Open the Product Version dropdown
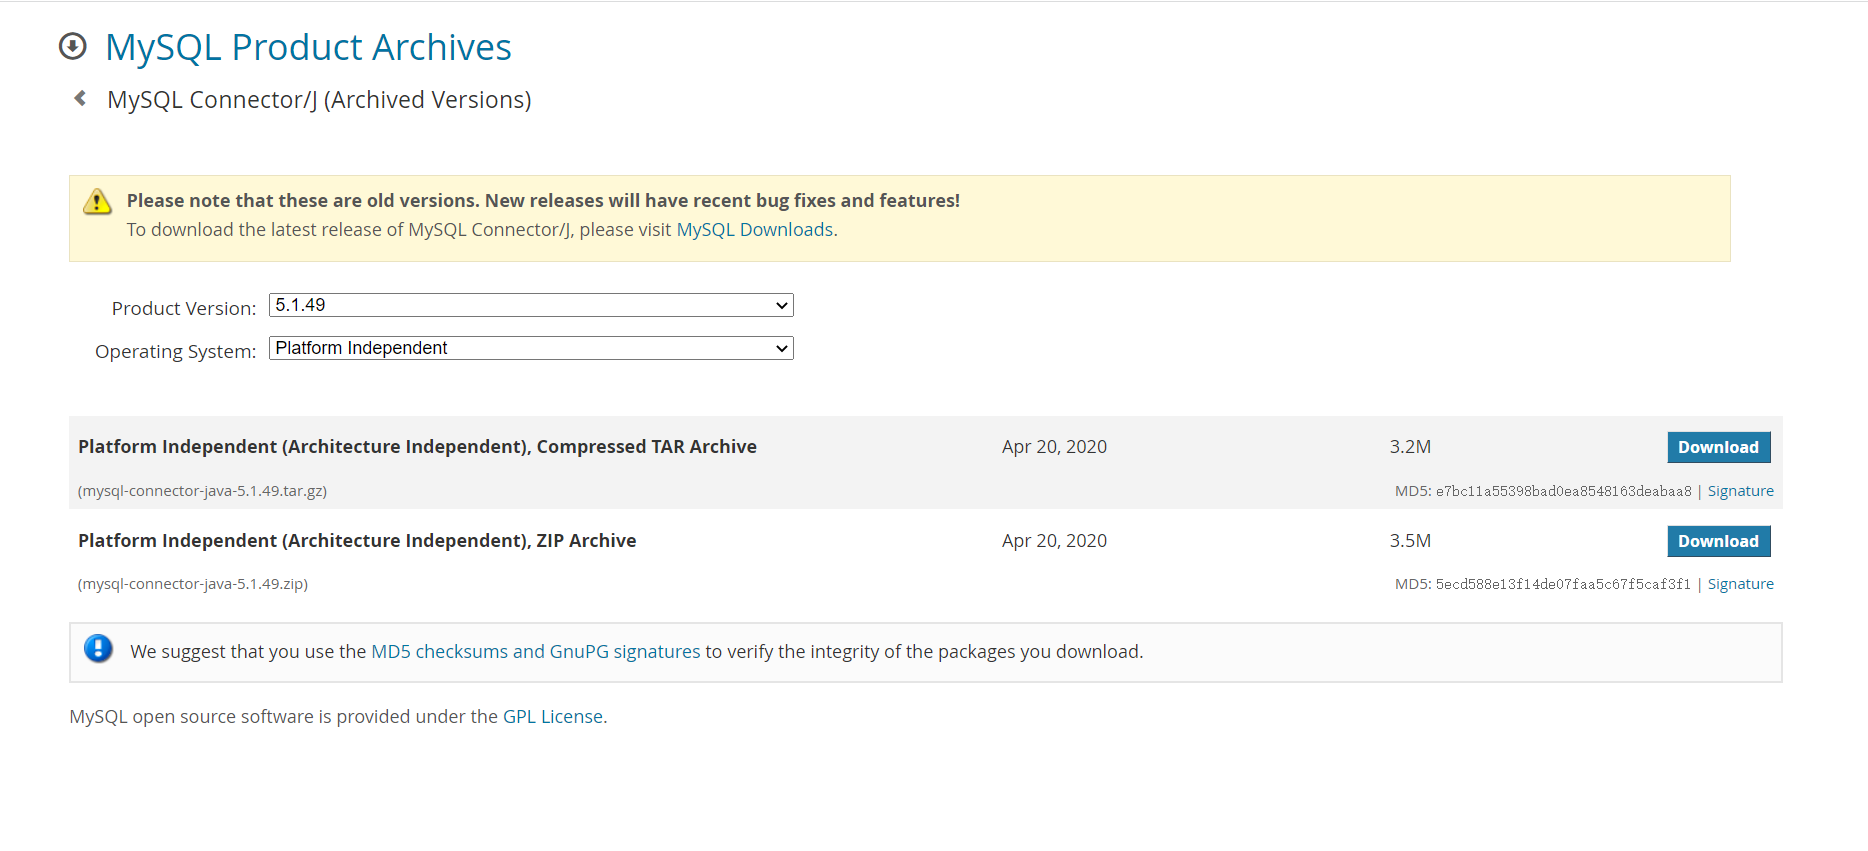Screen dimensions: 1868x851 531,305
